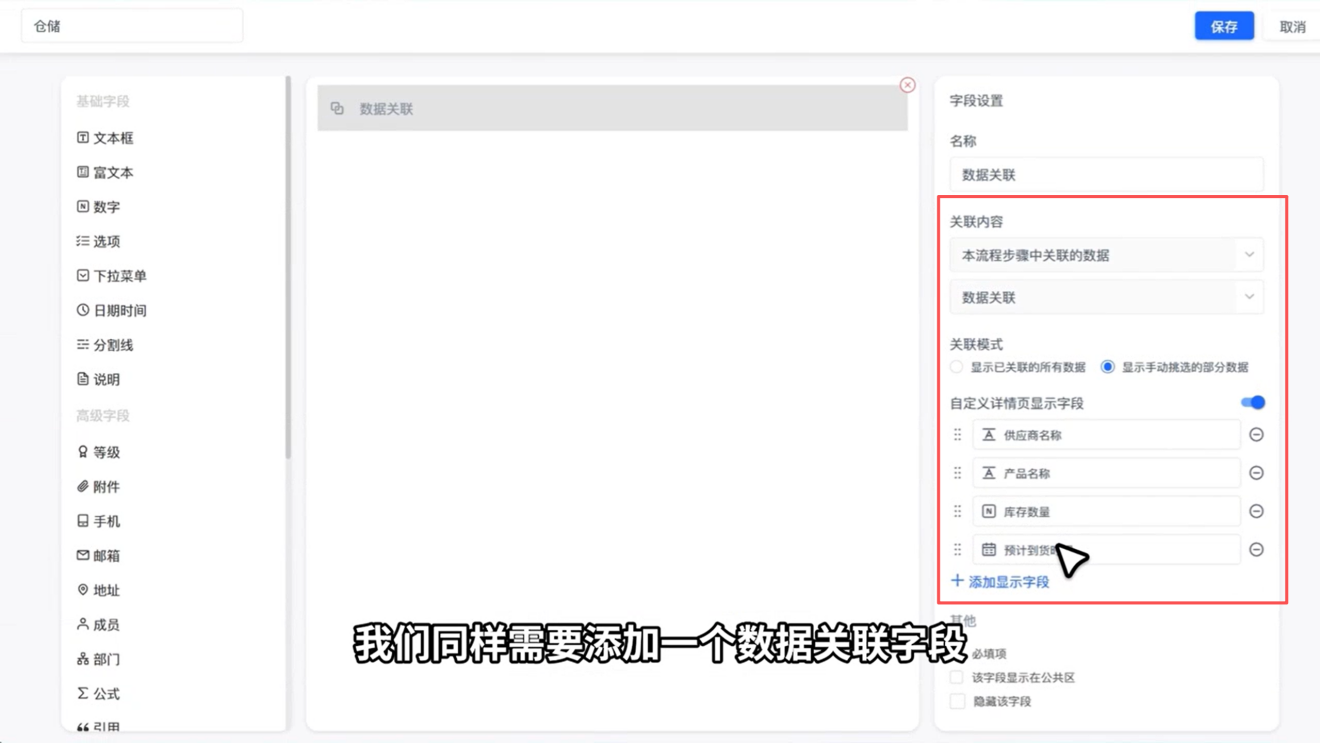The image size is (1320, 743).
Task: Check 该字段显示在公共区 checkbox
Action: point(957,677)
